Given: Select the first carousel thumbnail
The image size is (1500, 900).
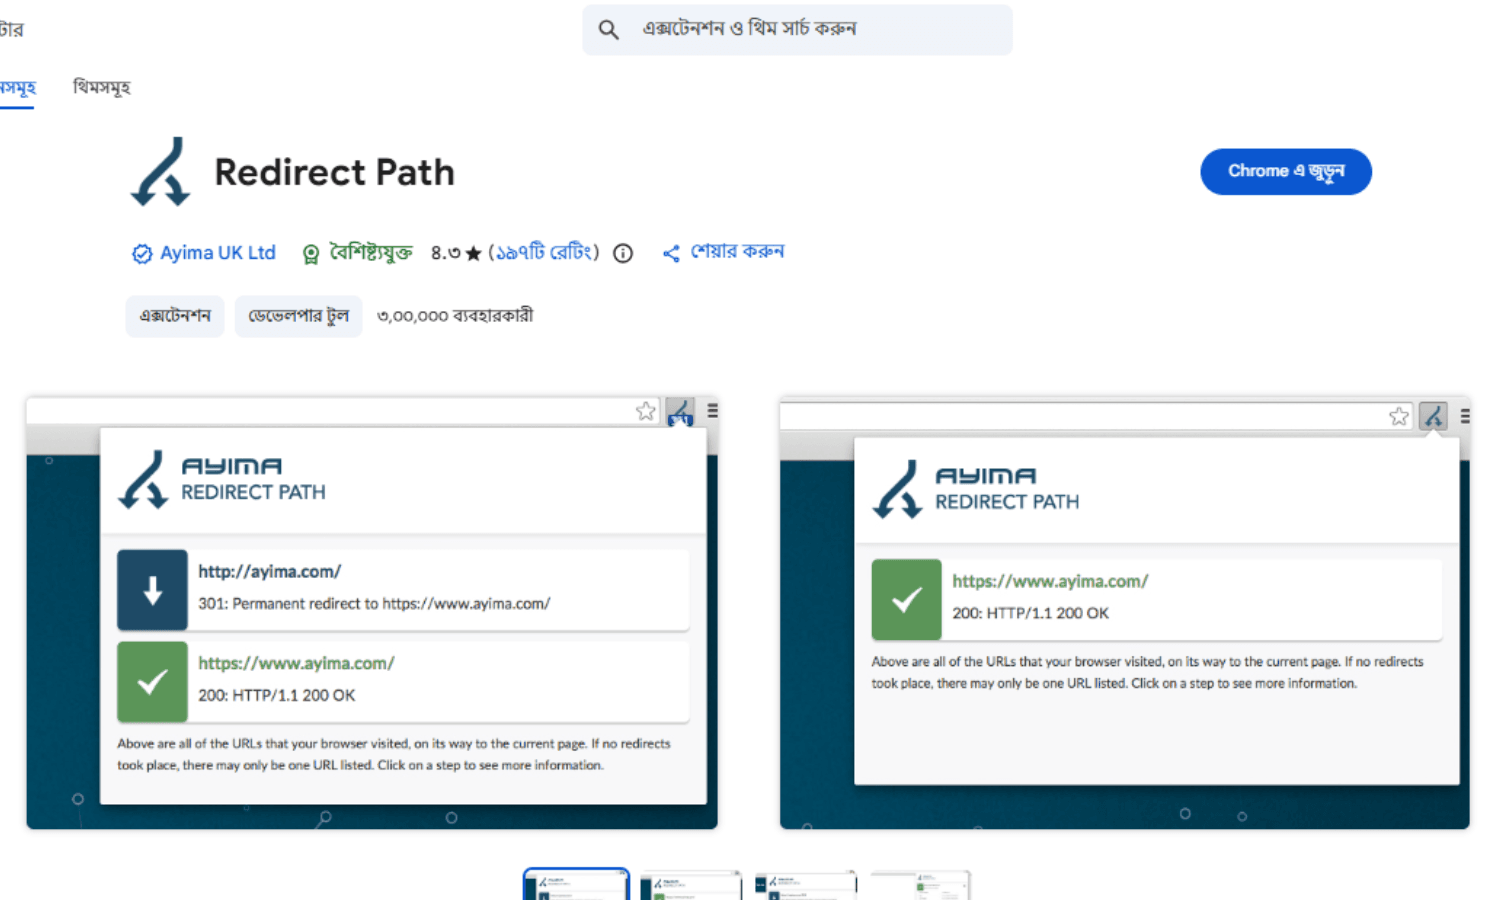Looking at the screenshot, I should click(x=576, y=884).
